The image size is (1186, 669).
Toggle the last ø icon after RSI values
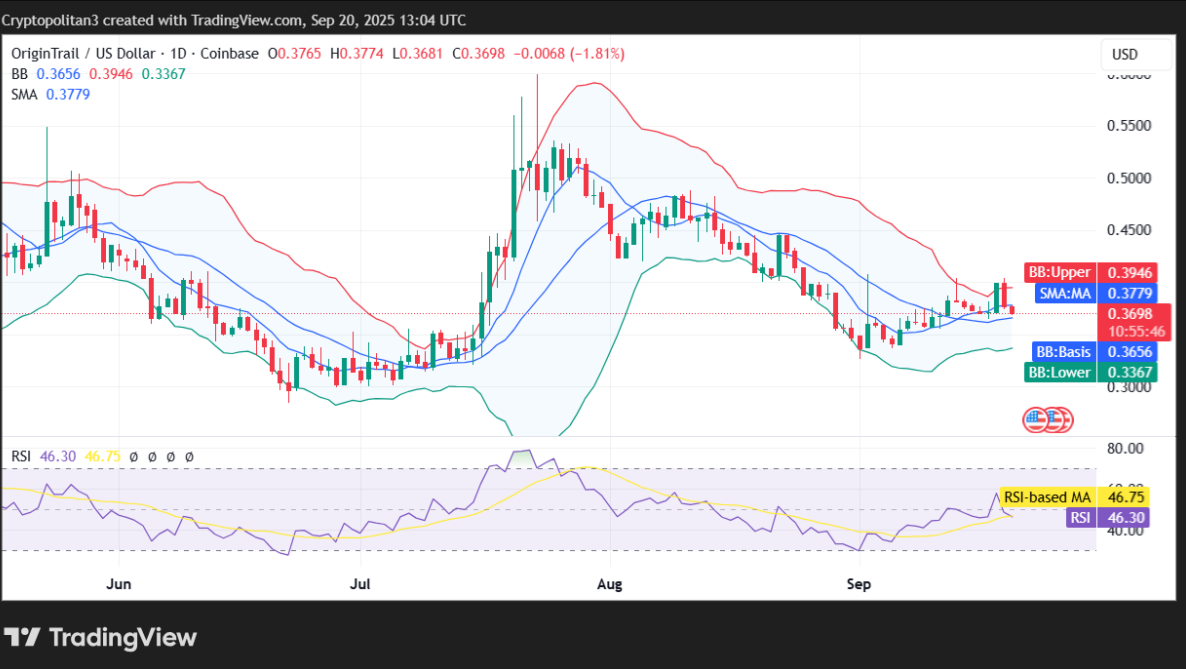(x=188, y=456)
